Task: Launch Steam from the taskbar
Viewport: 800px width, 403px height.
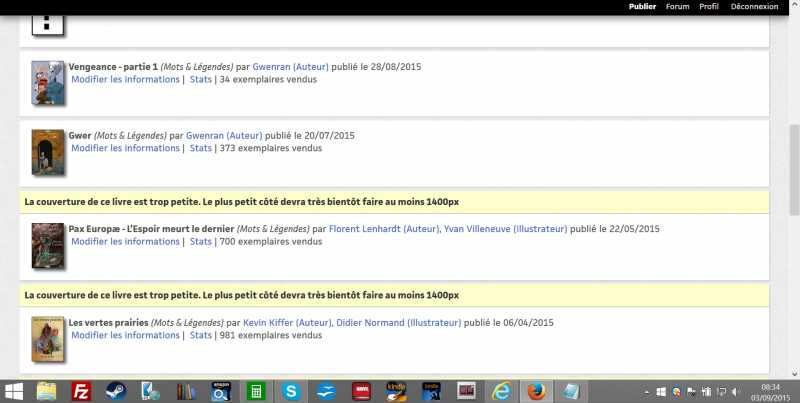Action: tap(115, 390)
